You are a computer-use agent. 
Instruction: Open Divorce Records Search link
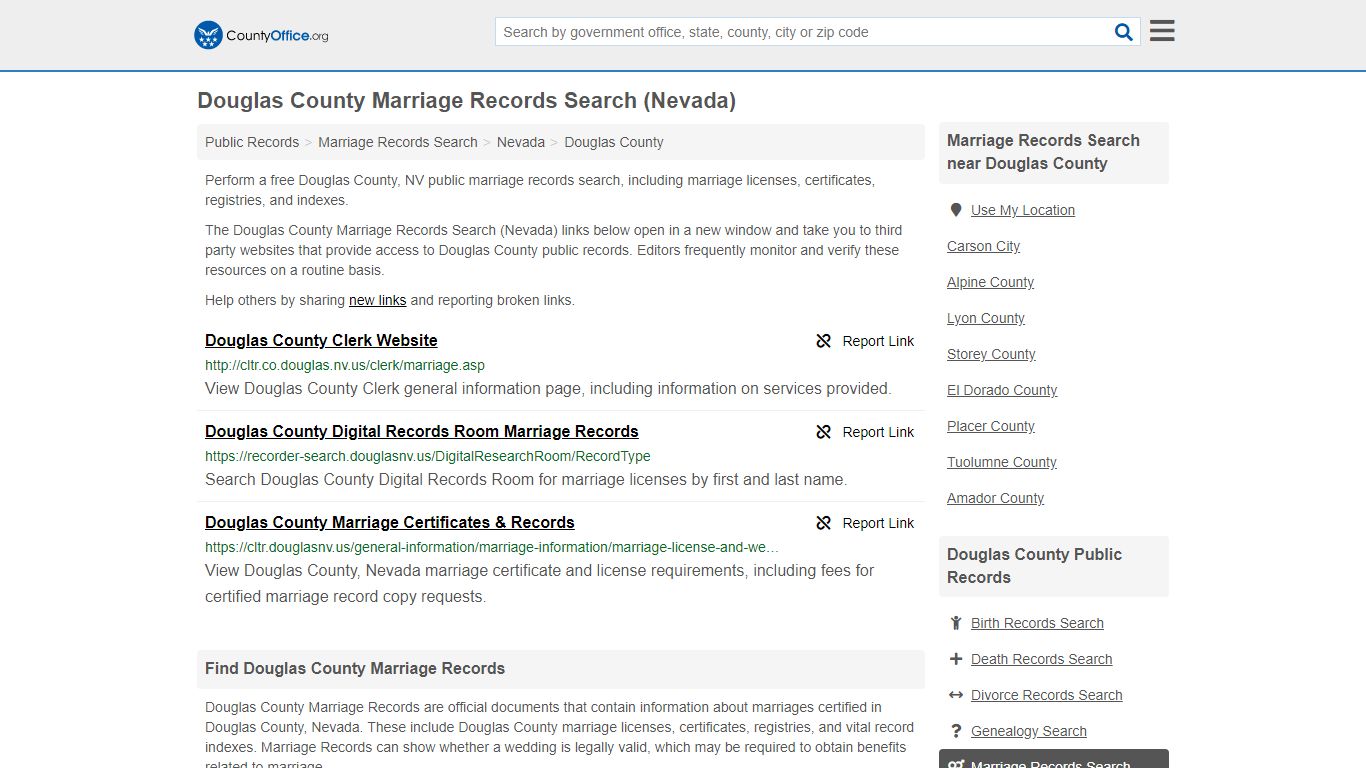coord(1047,695)
